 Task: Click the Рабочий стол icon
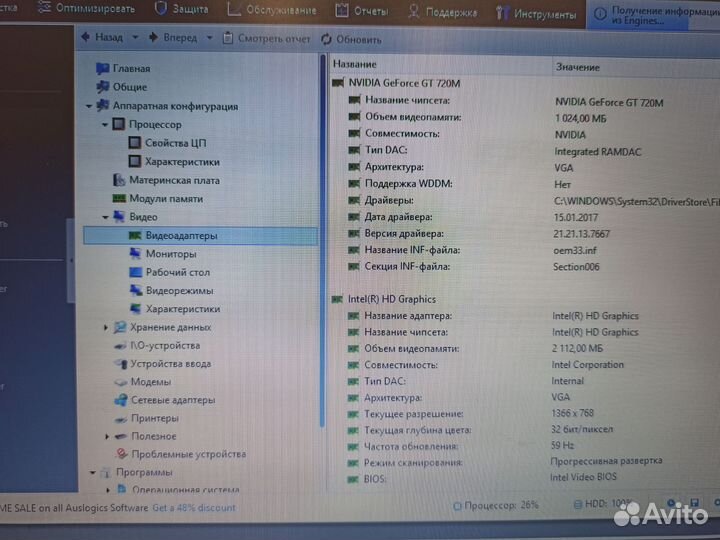tap(135, 272)
